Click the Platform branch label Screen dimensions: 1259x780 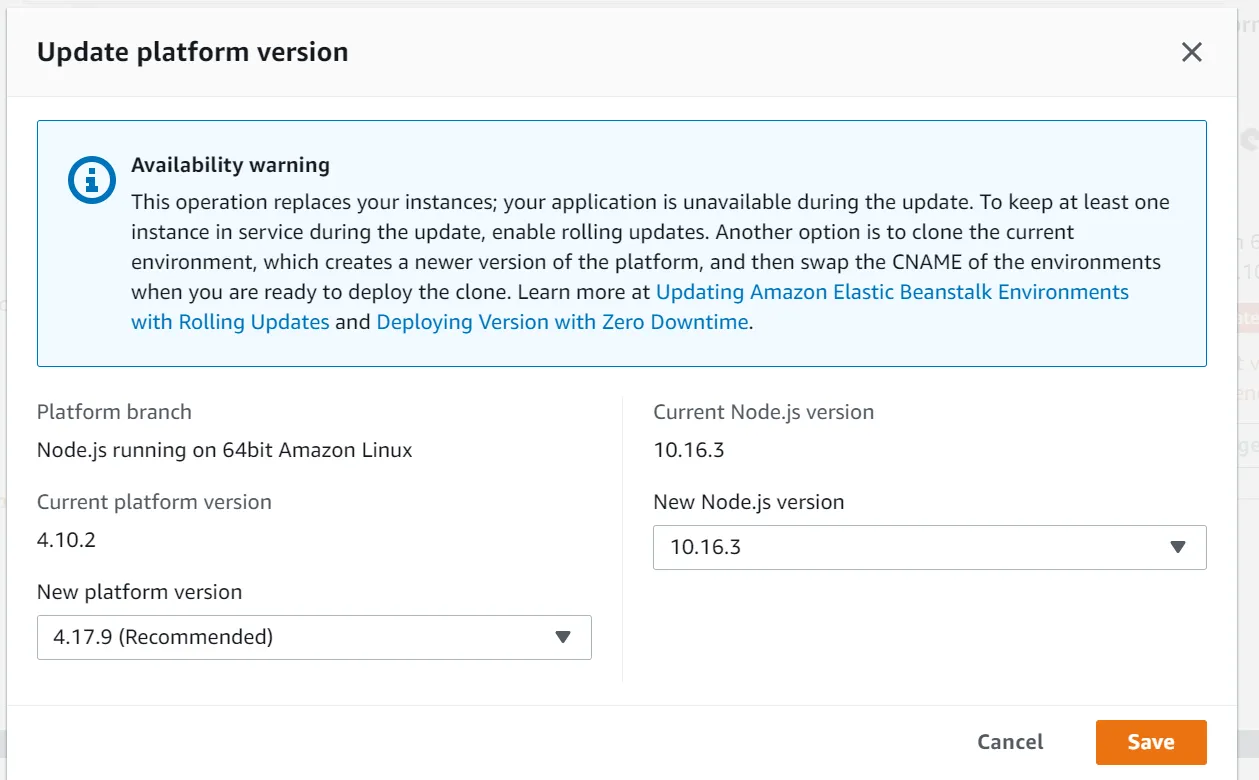114,412
